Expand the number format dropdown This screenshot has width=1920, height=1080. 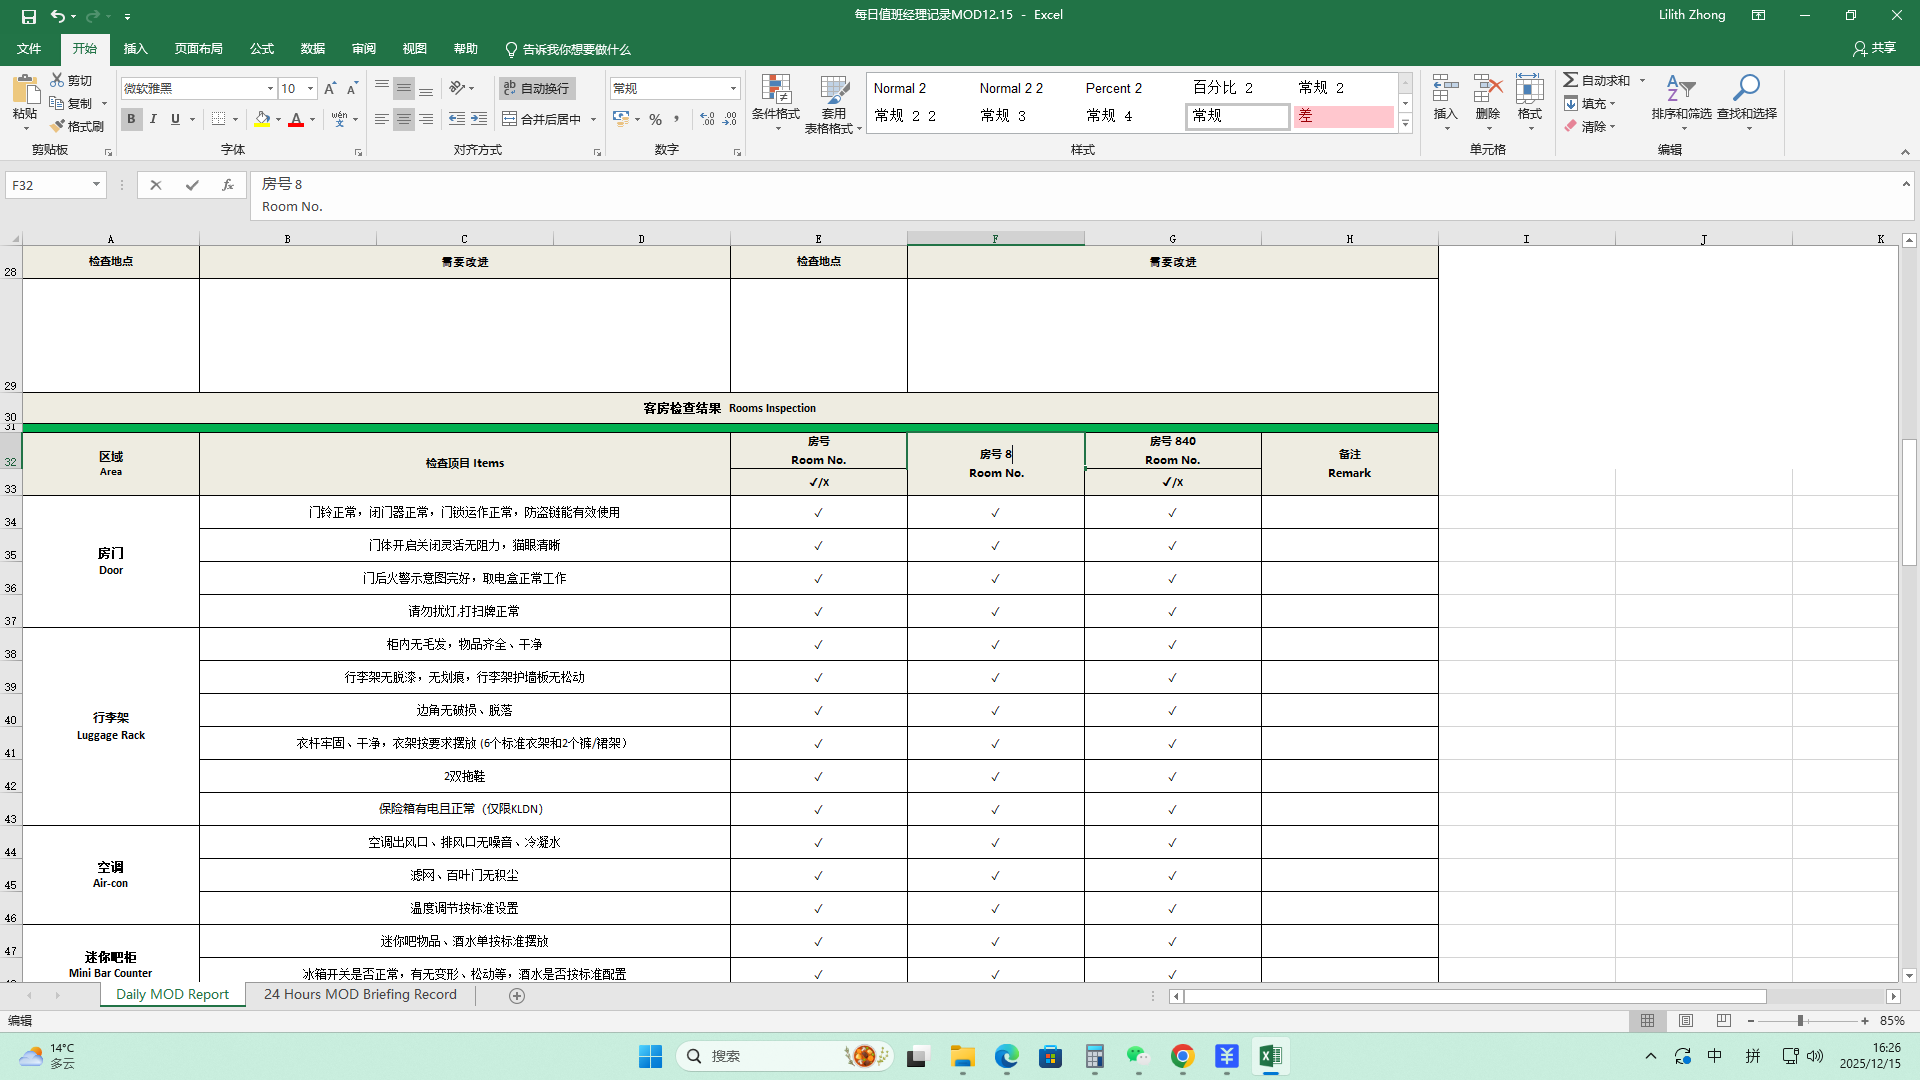(733, 88)
